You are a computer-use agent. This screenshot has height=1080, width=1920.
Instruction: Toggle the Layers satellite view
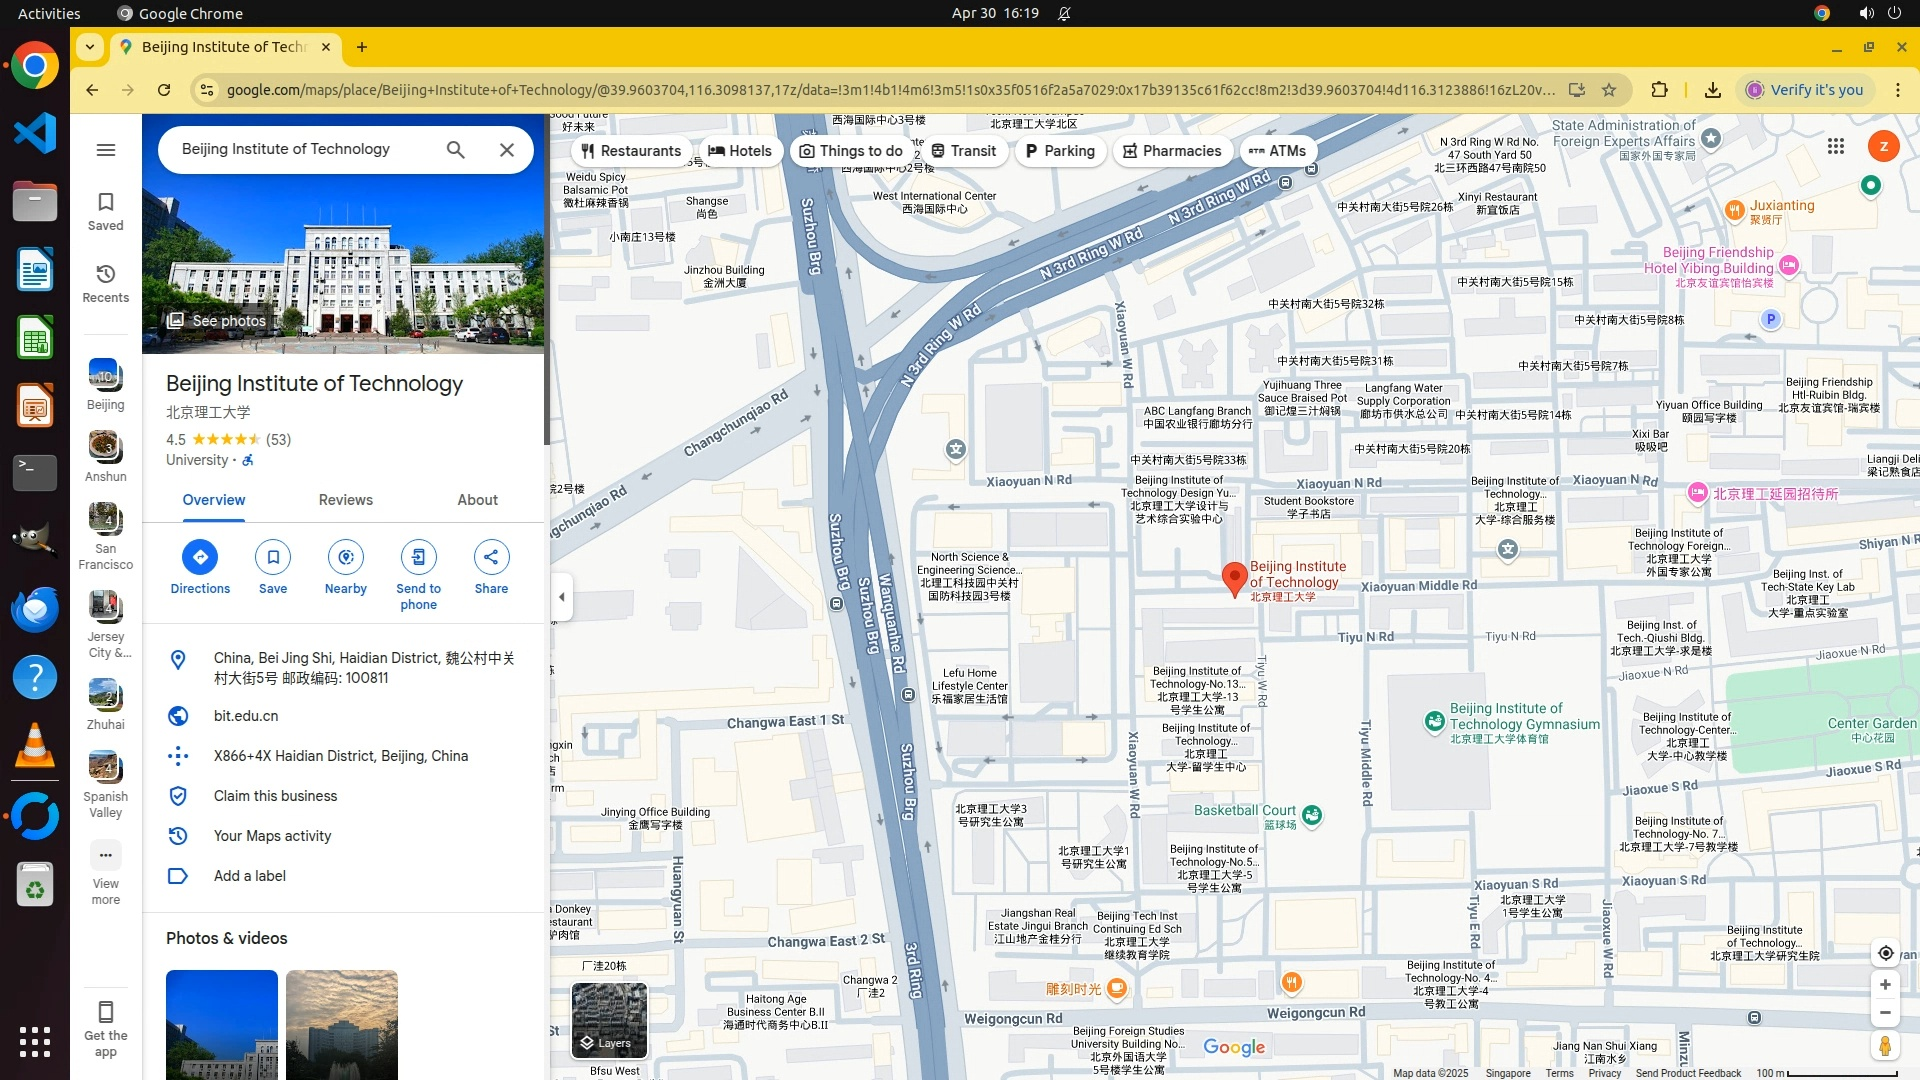coord(609,1020)
